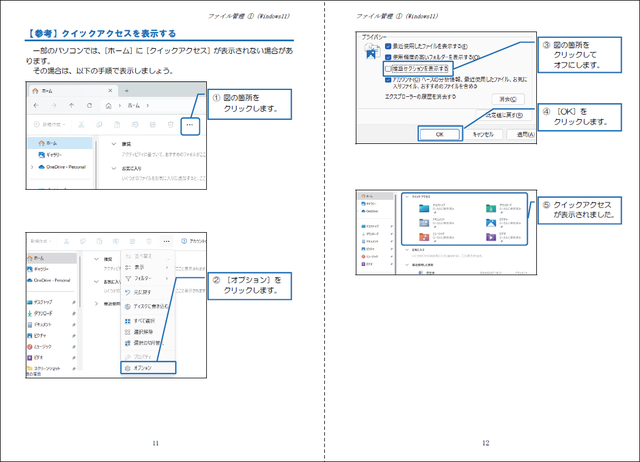
Task: Click the three-dot button in the step 2 toolbar
Action: [x=166, y=241]
